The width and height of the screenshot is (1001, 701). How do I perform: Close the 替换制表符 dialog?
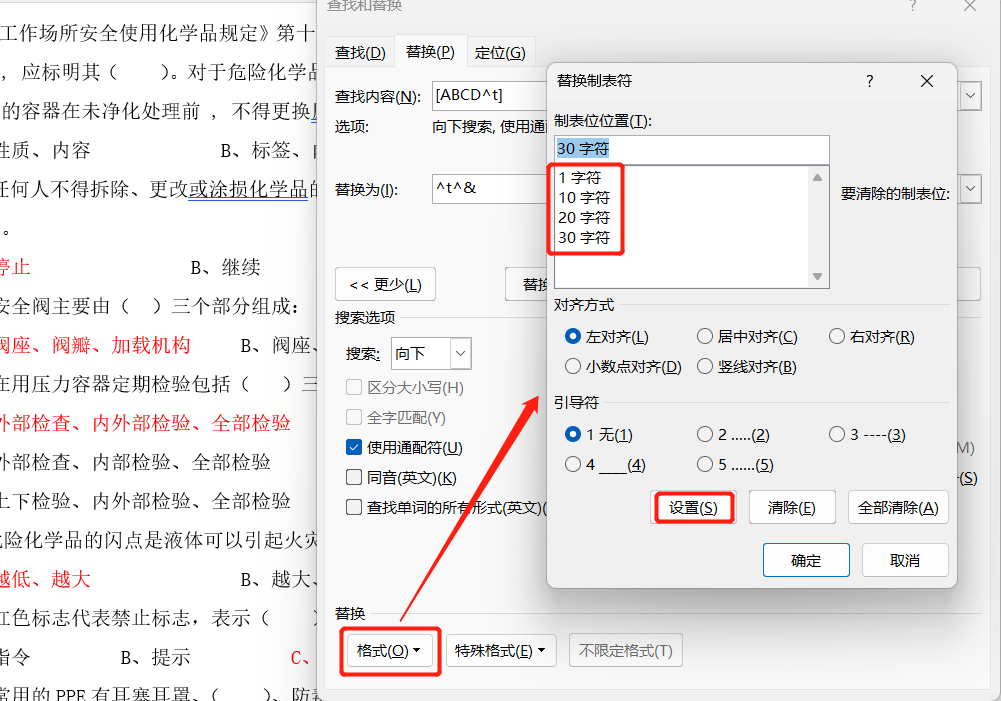pos(927,81)
